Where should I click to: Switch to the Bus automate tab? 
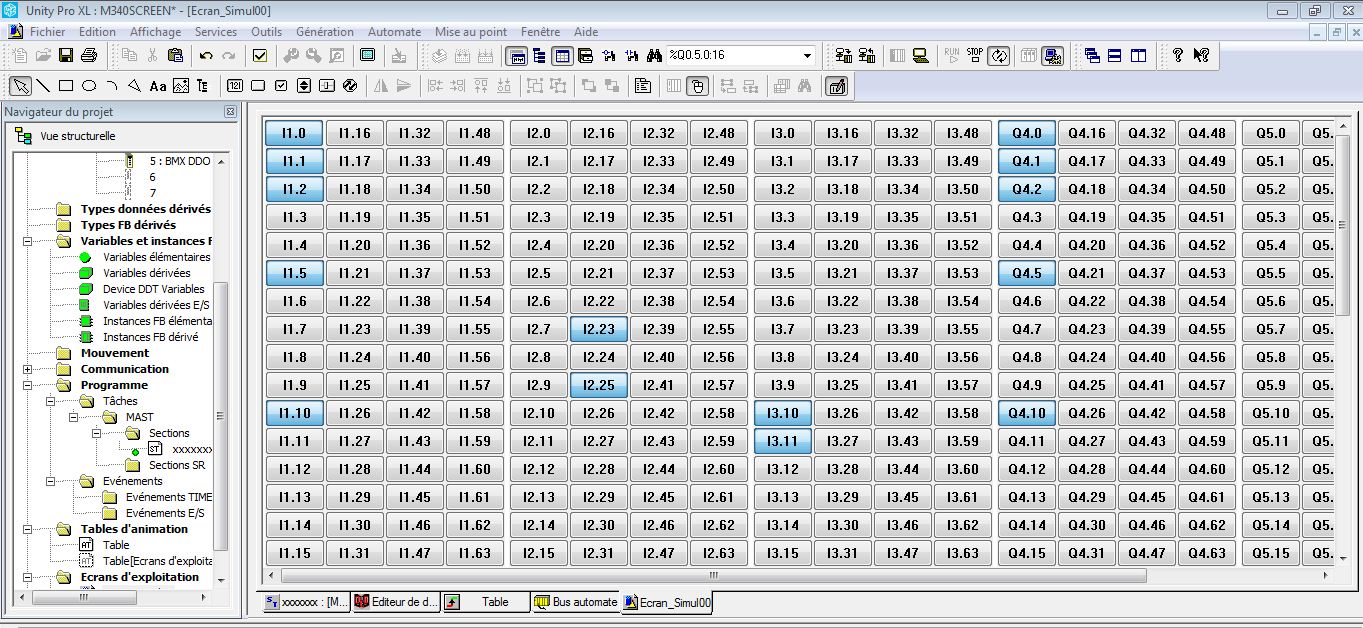(576, 602)
